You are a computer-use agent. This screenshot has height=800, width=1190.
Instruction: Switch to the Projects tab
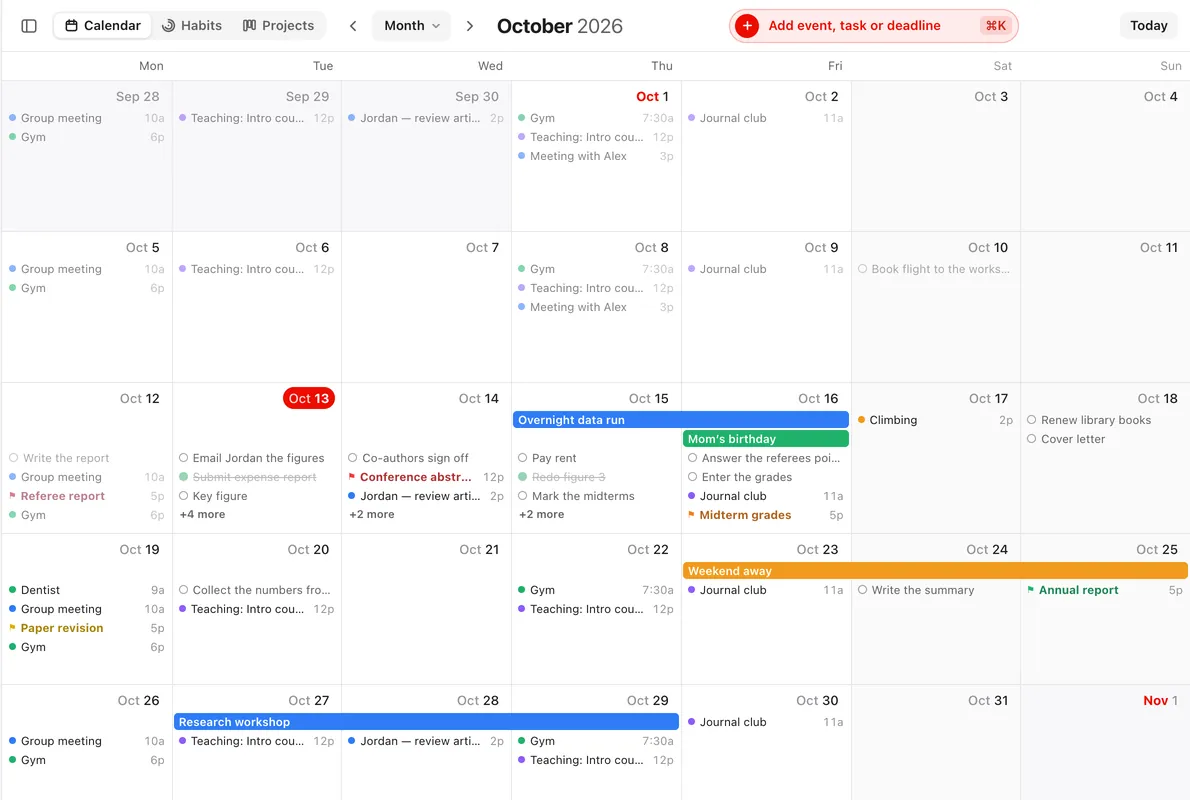click(x=278, y=26)
